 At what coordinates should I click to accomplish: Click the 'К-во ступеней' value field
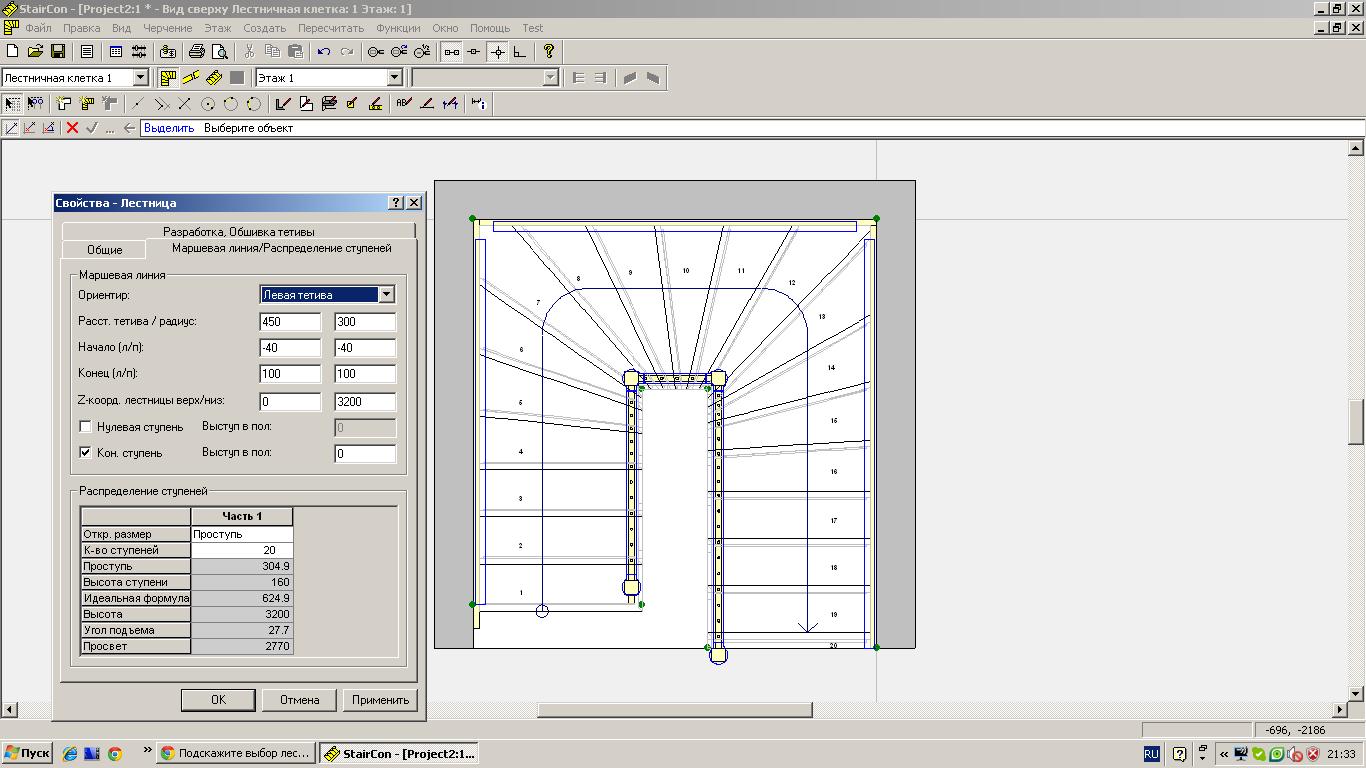(242, 550)
